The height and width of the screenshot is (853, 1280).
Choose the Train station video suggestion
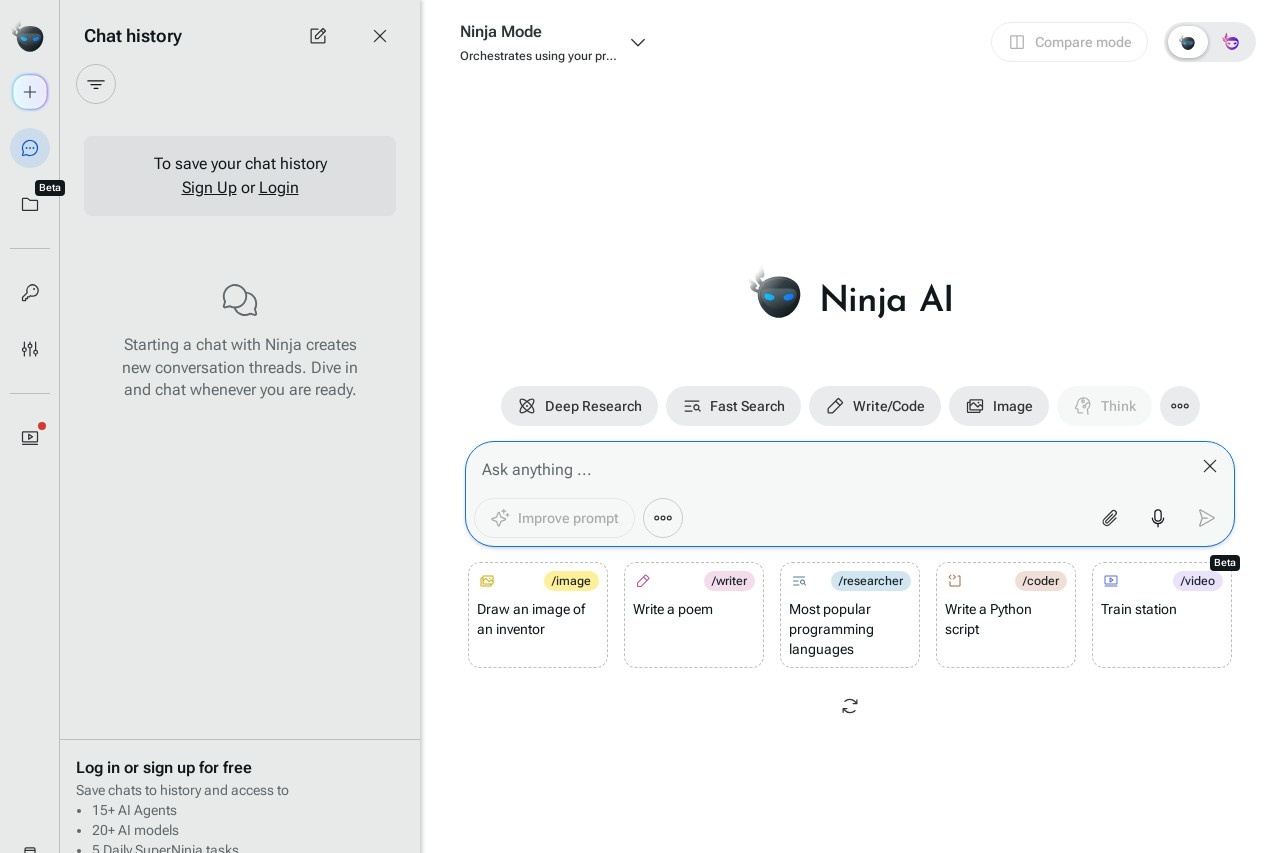point(1162,615)
